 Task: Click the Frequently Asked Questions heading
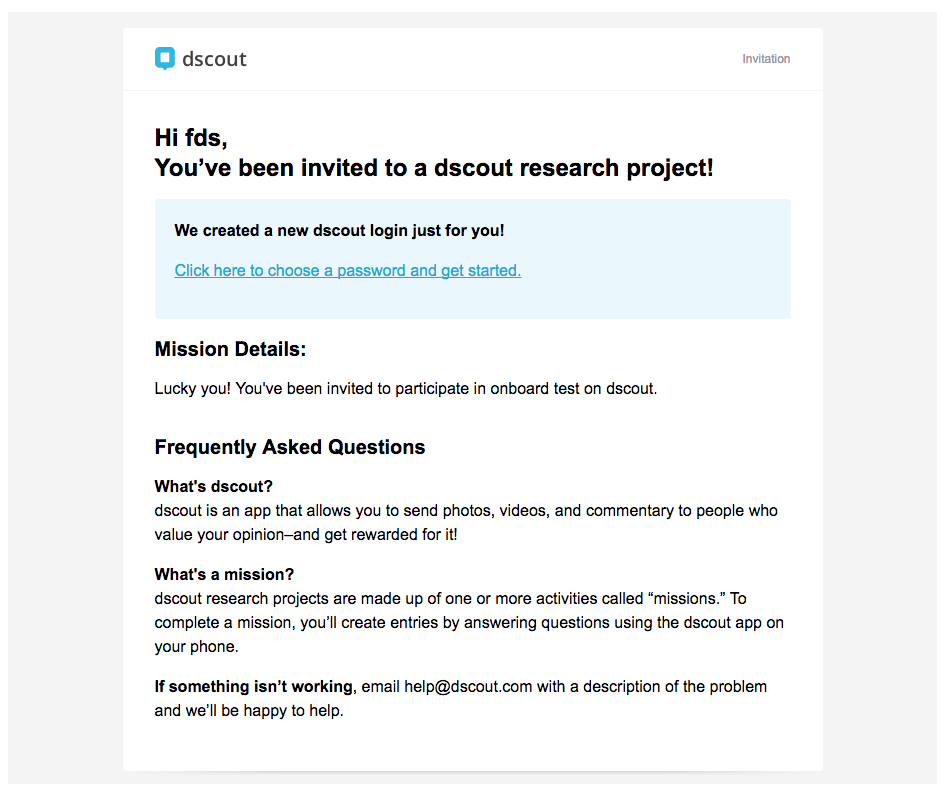point(290,447)
